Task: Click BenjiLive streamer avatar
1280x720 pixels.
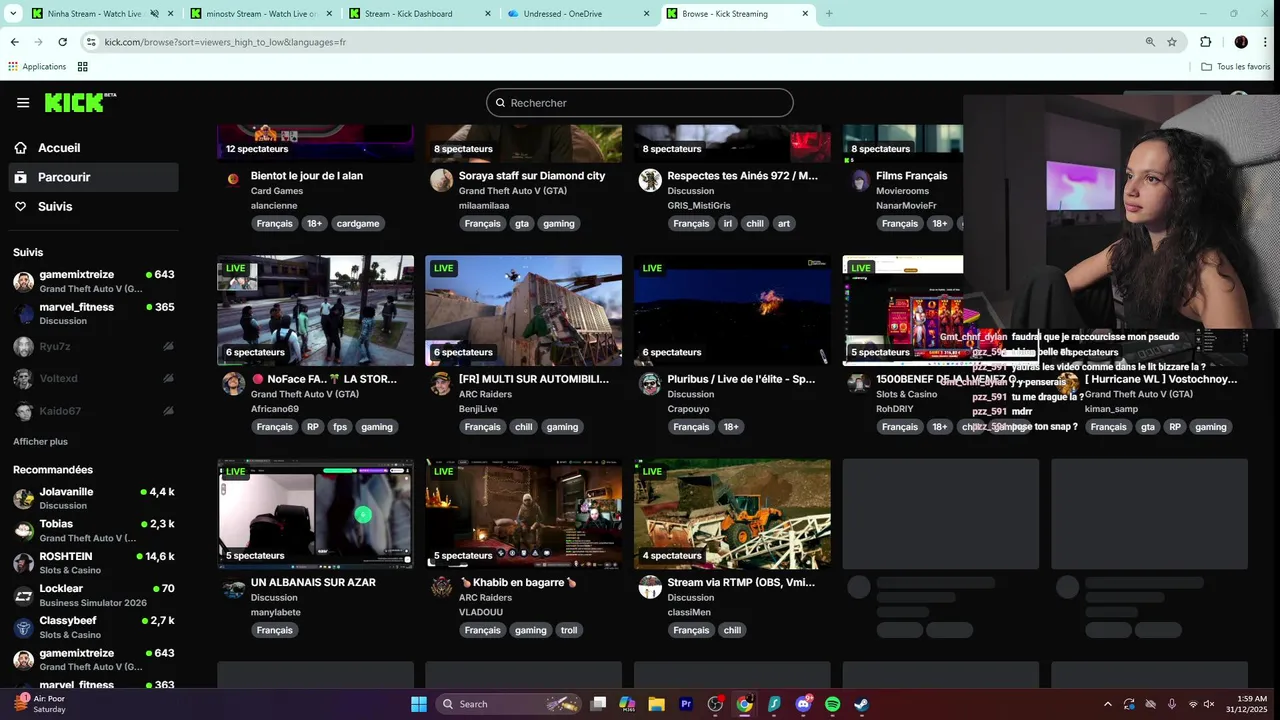Action: (441, 384)
